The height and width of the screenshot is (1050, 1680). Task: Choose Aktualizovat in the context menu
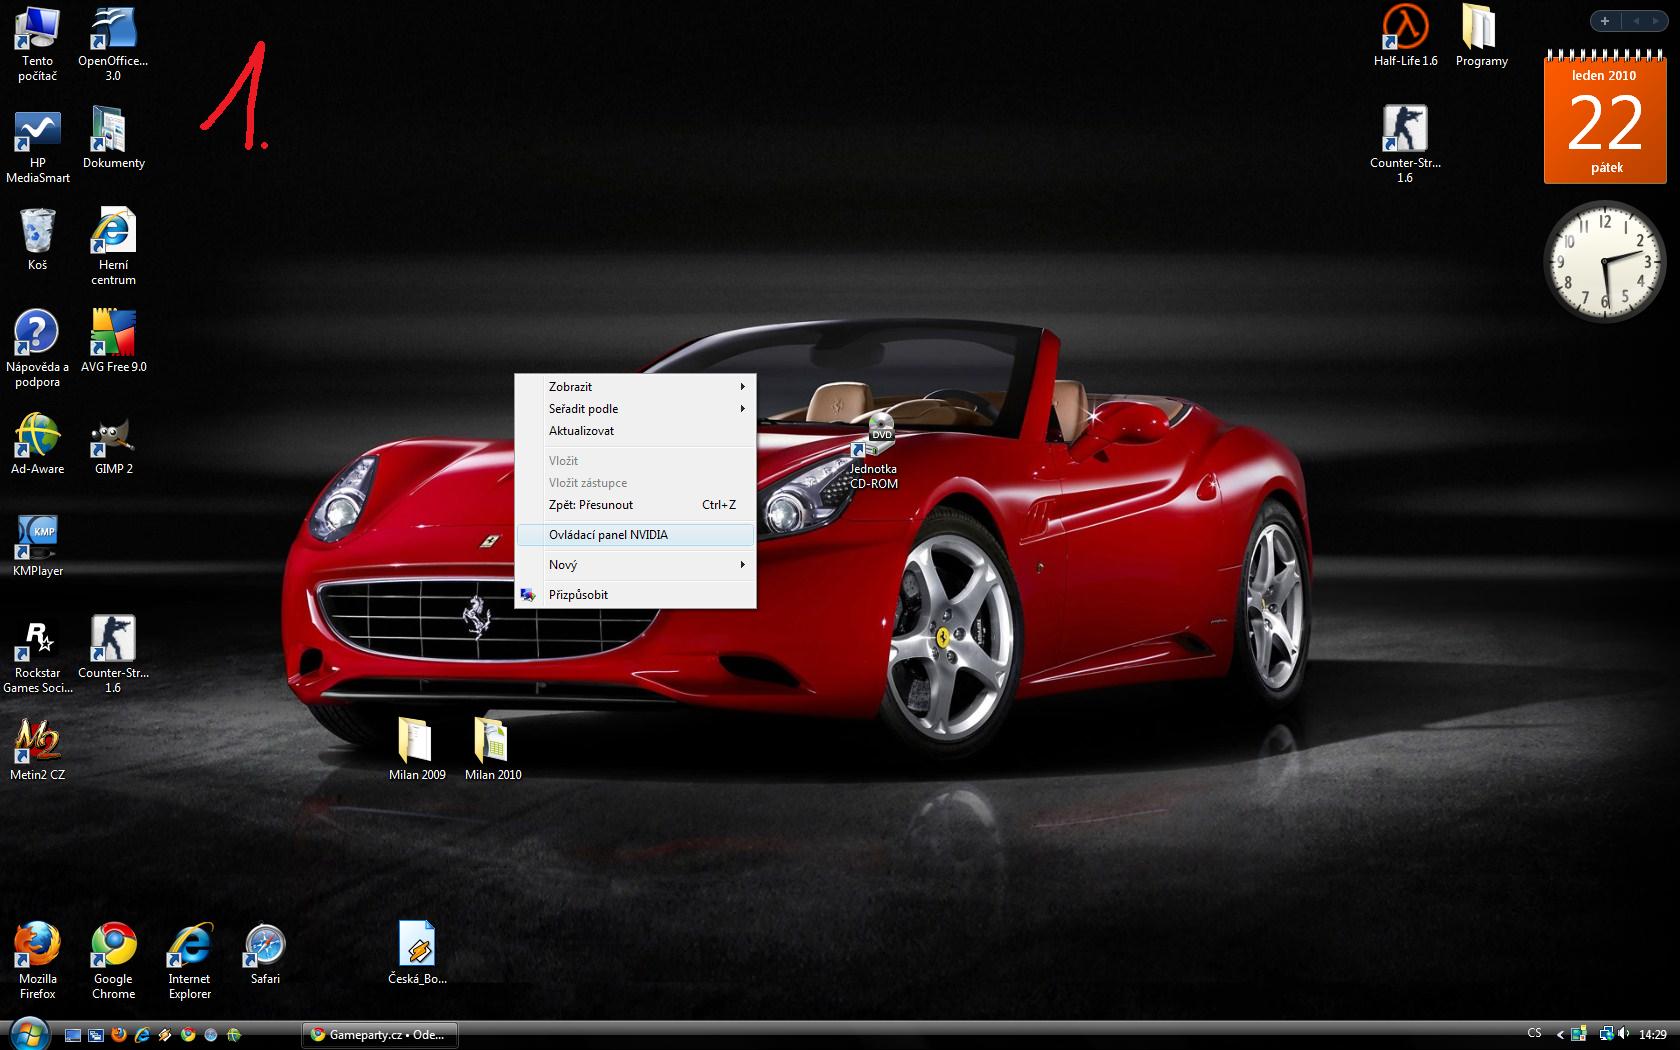point(635,430)
